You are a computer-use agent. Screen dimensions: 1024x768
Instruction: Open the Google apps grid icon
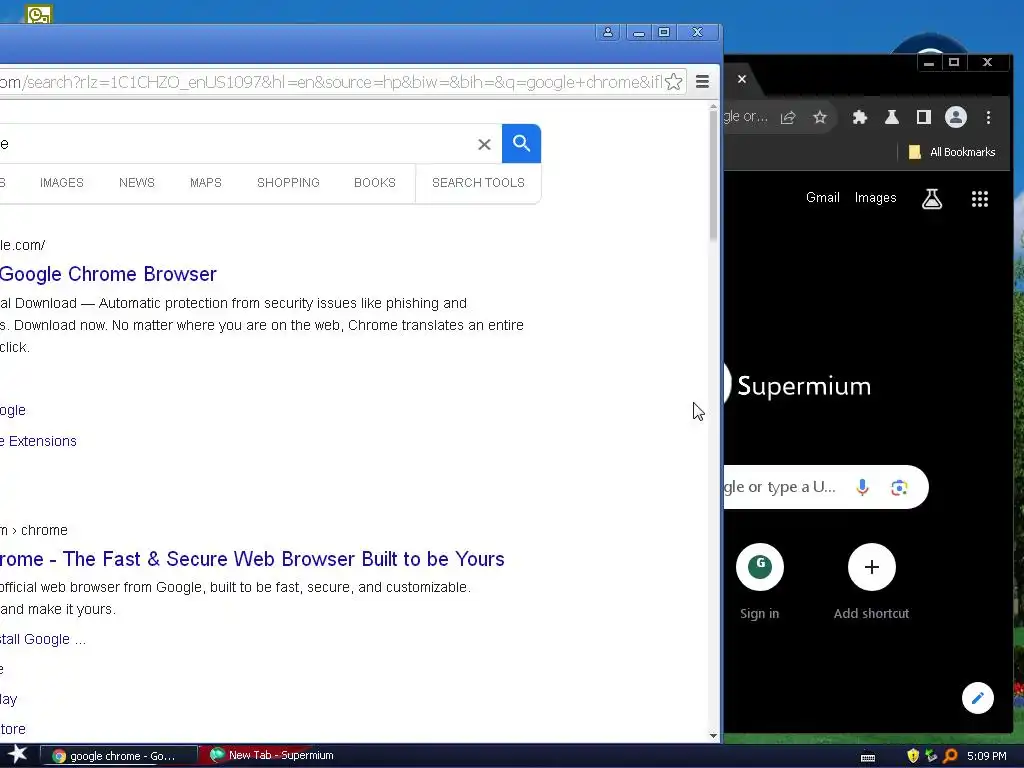point(980,199)
